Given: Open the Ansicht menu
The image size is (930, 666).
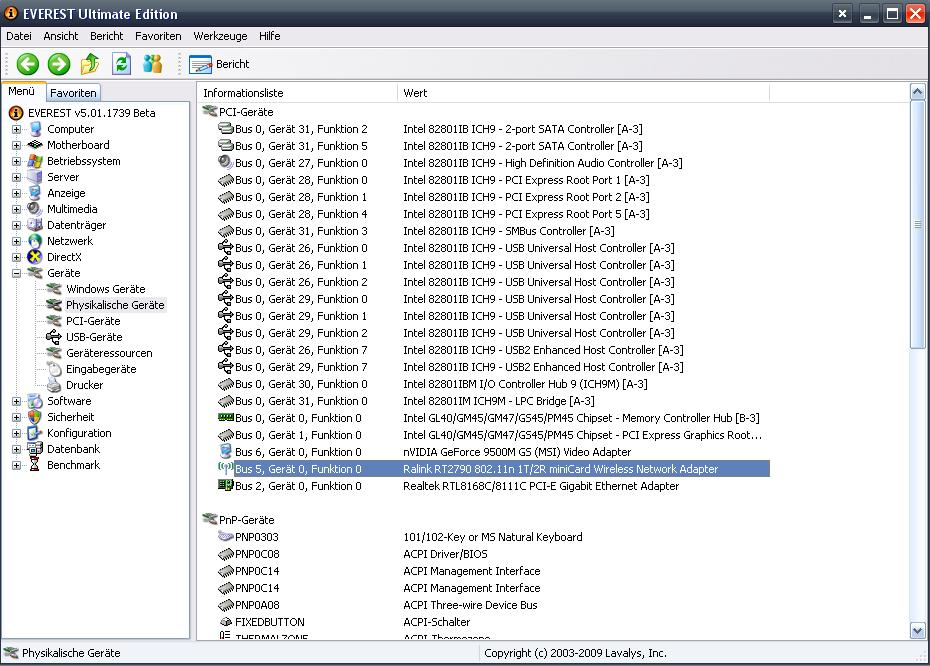Looking at the screenshot, I should click(x=60, y=36).
